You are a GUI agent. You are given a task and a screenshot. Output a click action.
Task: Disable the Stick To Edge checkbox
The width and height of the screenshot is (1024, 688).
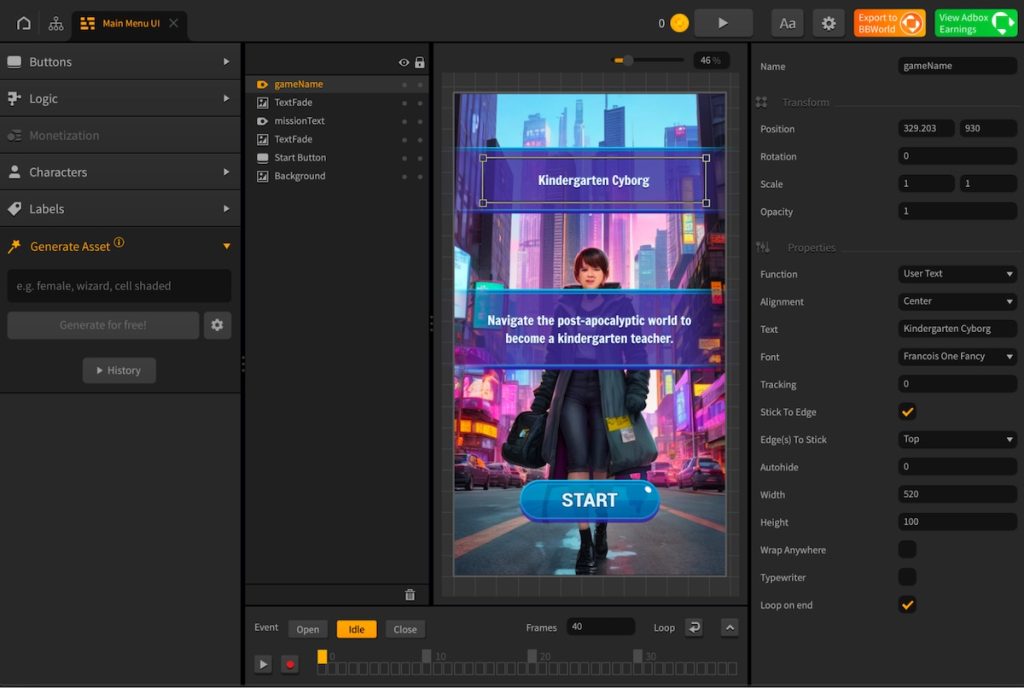point(907,412)
